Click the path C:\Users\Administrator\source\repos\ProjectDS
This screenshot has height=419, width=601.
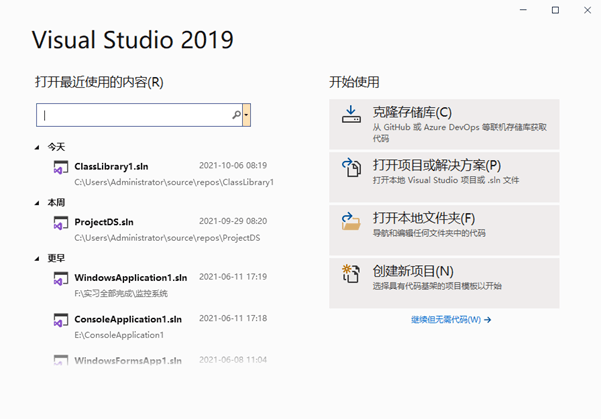click(x=167, y=238)
